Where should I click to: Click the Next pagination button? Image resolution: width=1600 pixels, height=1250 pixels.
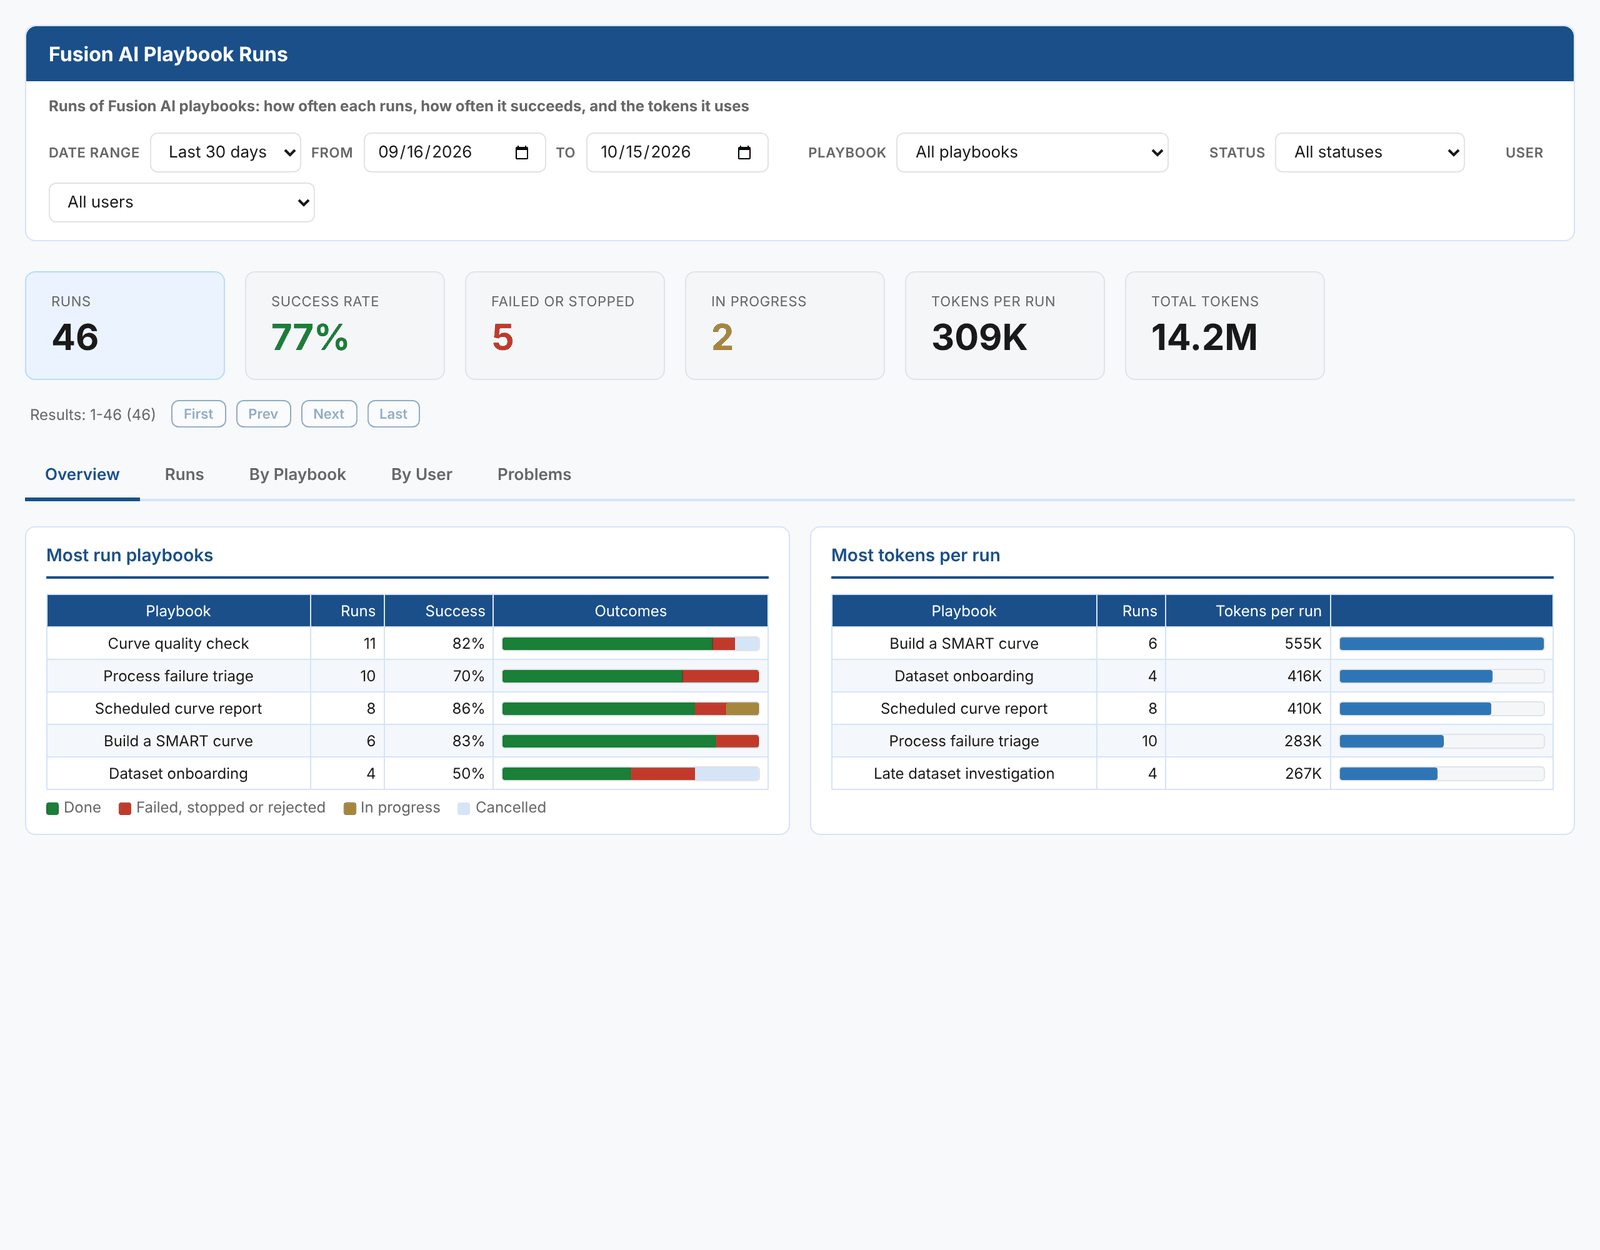pyautogui.click(x=328, y=414)
